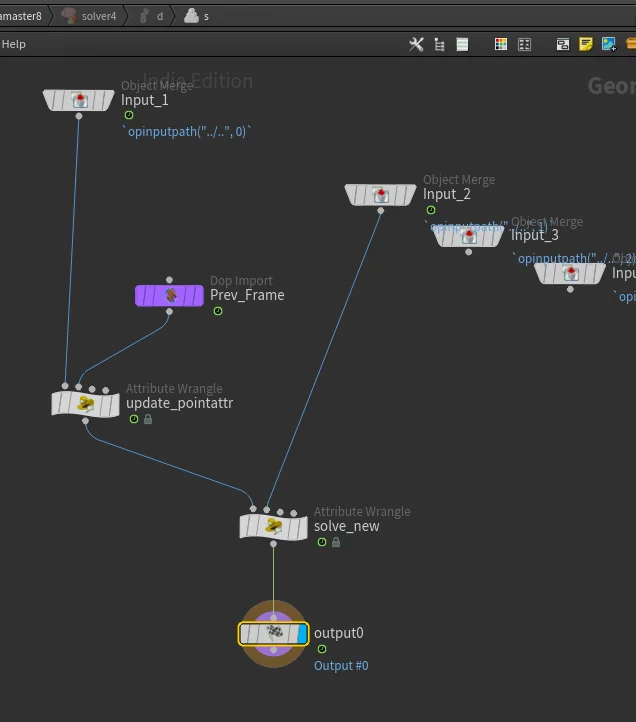Toggle the lock badge under solve_new

336,542
